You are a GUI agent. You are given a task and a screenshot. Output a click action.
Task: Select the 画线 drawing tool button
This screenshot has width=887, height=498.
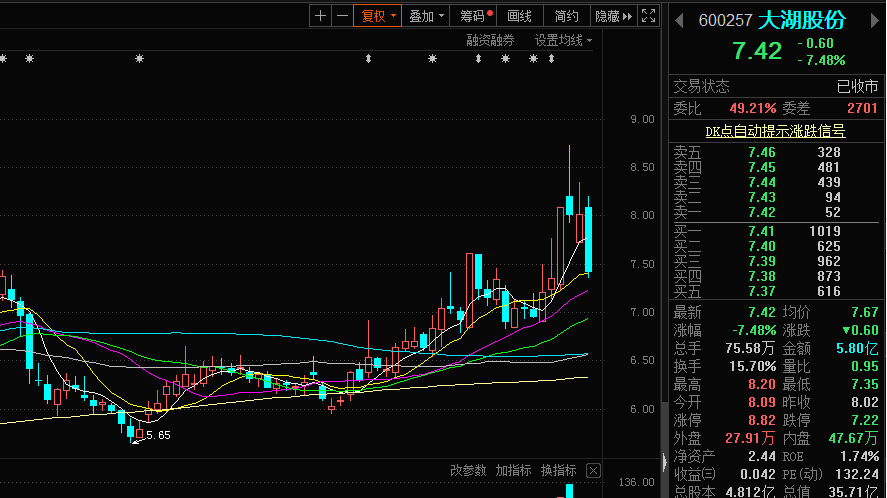(520, 16)
